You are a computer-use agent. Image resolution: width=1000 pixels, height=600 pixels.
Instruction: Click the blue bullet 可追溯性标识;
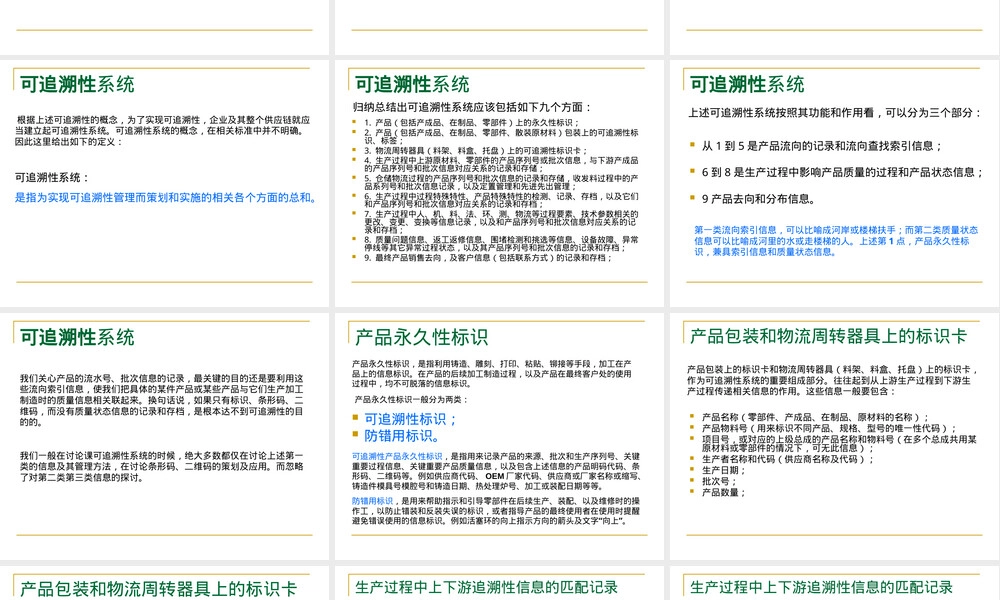pyautogui.click(x=411, y=419)
